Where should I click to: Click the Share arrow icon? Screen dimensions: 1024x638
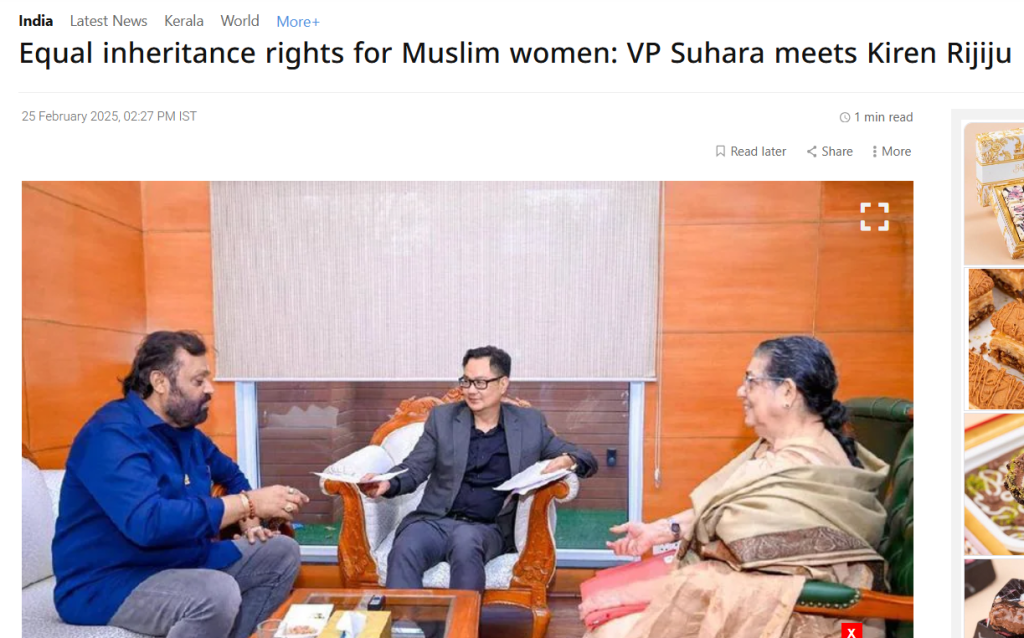click(812, 152)
